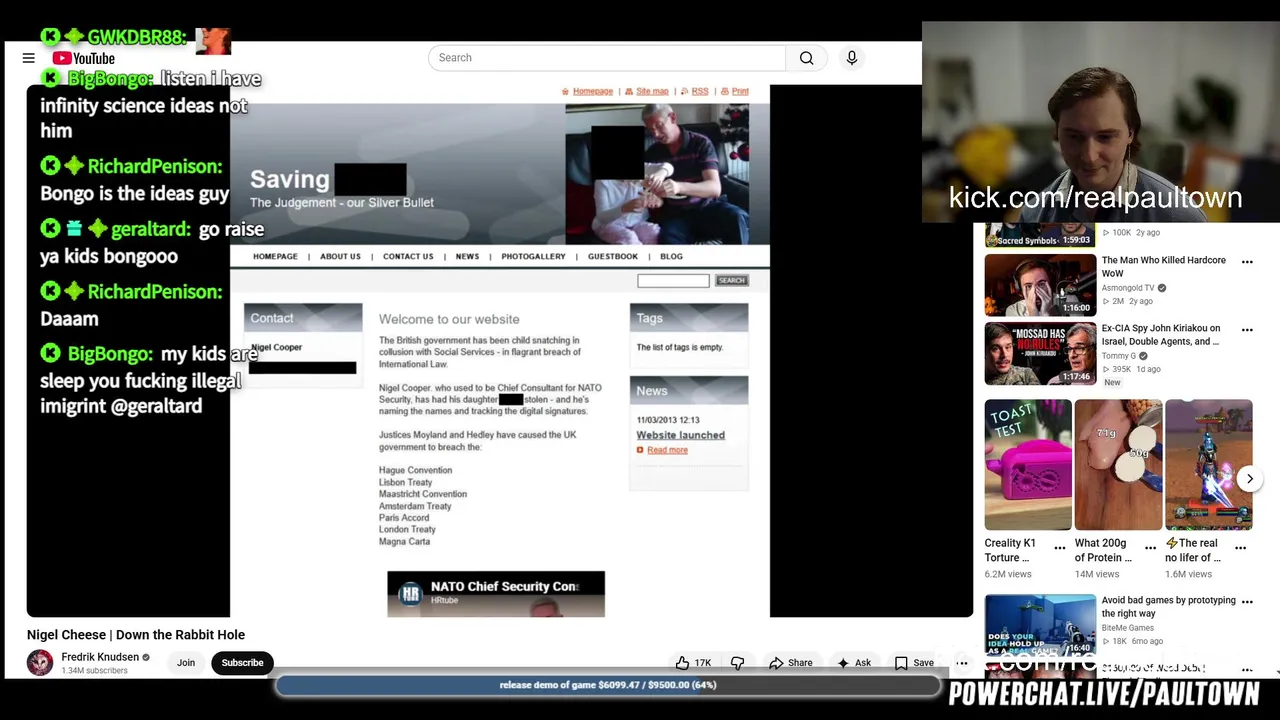1280x720 pixels.
Task: Open the YouTube hamburger guide menu
Action: click(x=28, y=58)
